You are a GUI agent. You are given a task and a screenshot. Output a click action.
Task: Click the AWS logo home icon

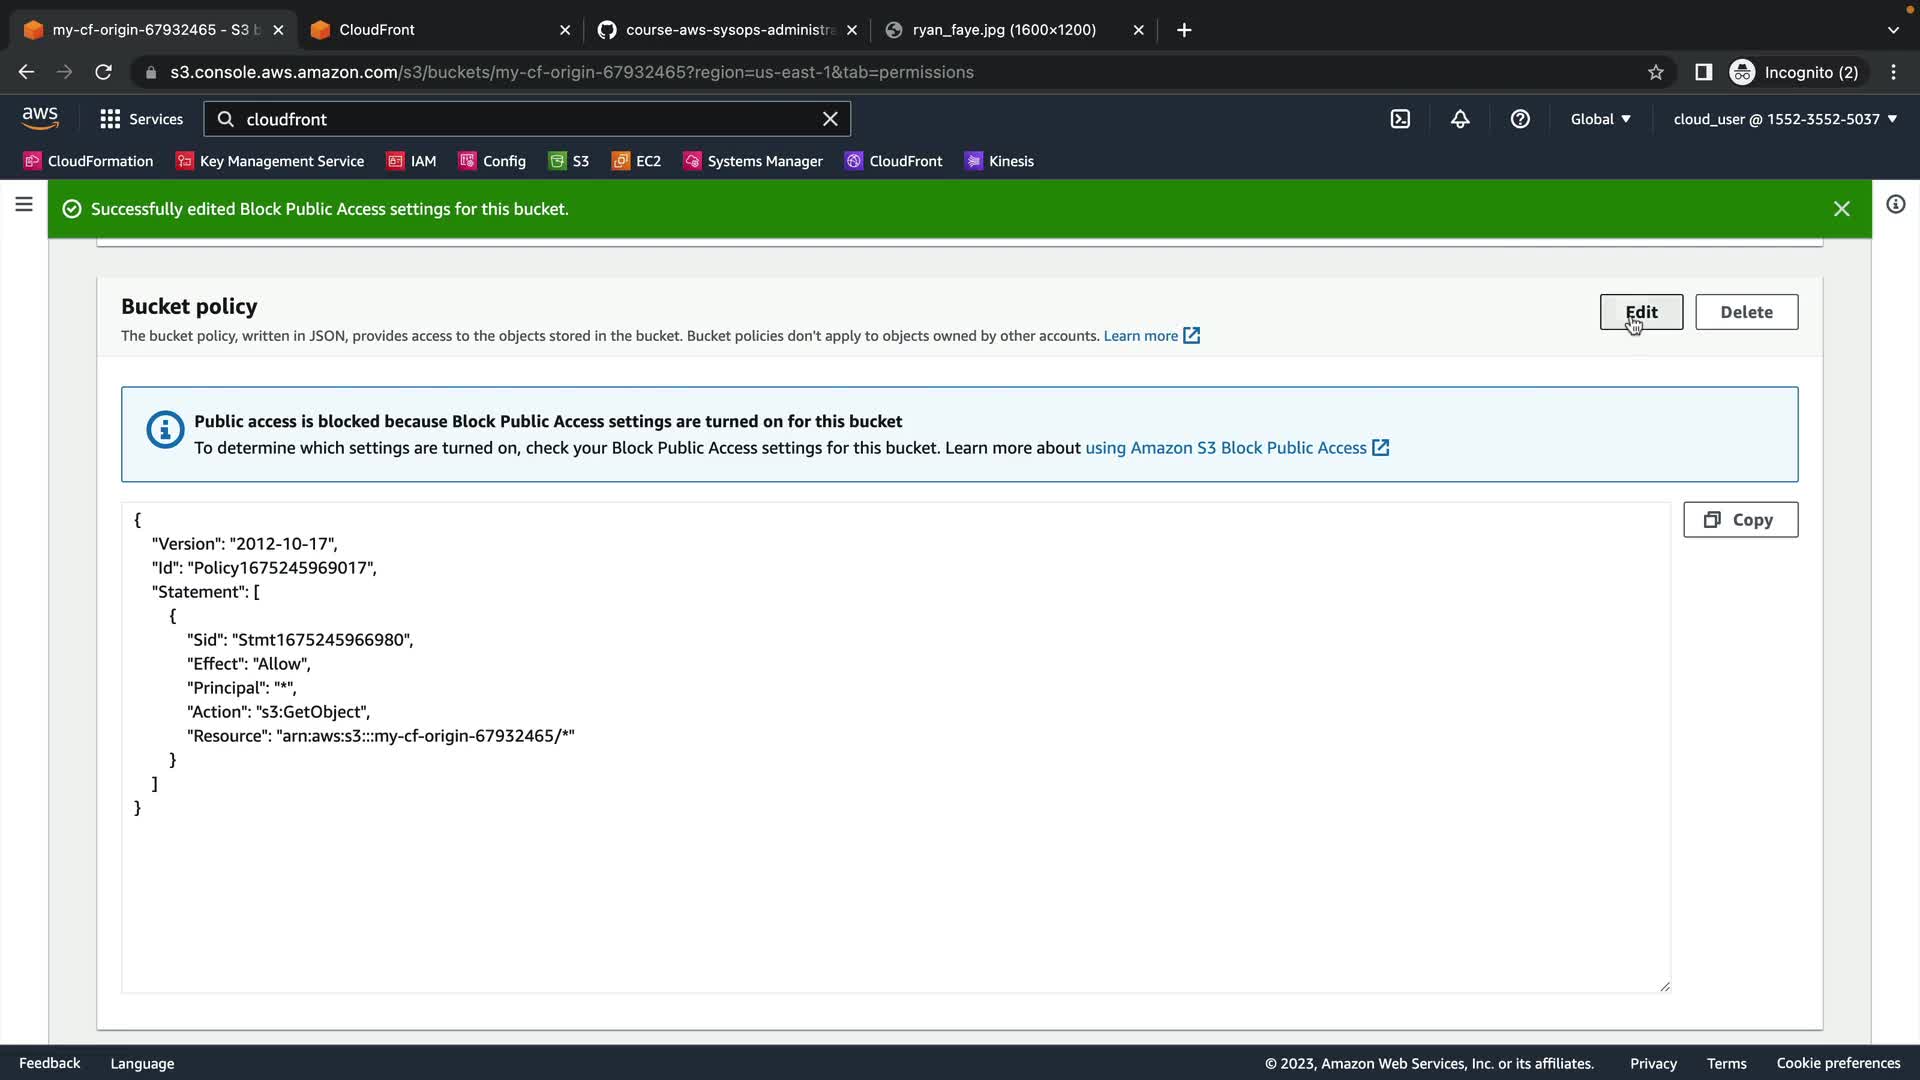pos(40,118)
